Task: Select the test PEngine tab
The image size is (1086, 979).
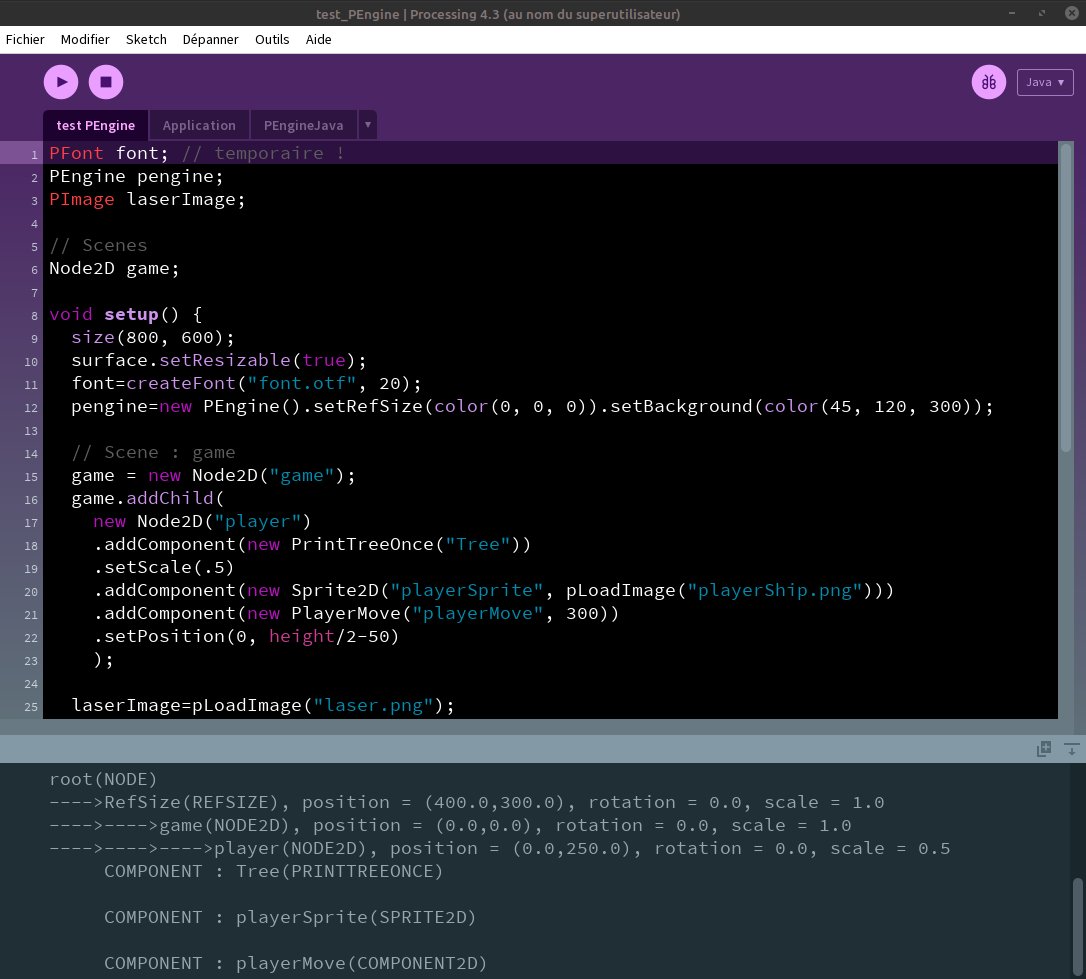Action: (x=96, y=125)
